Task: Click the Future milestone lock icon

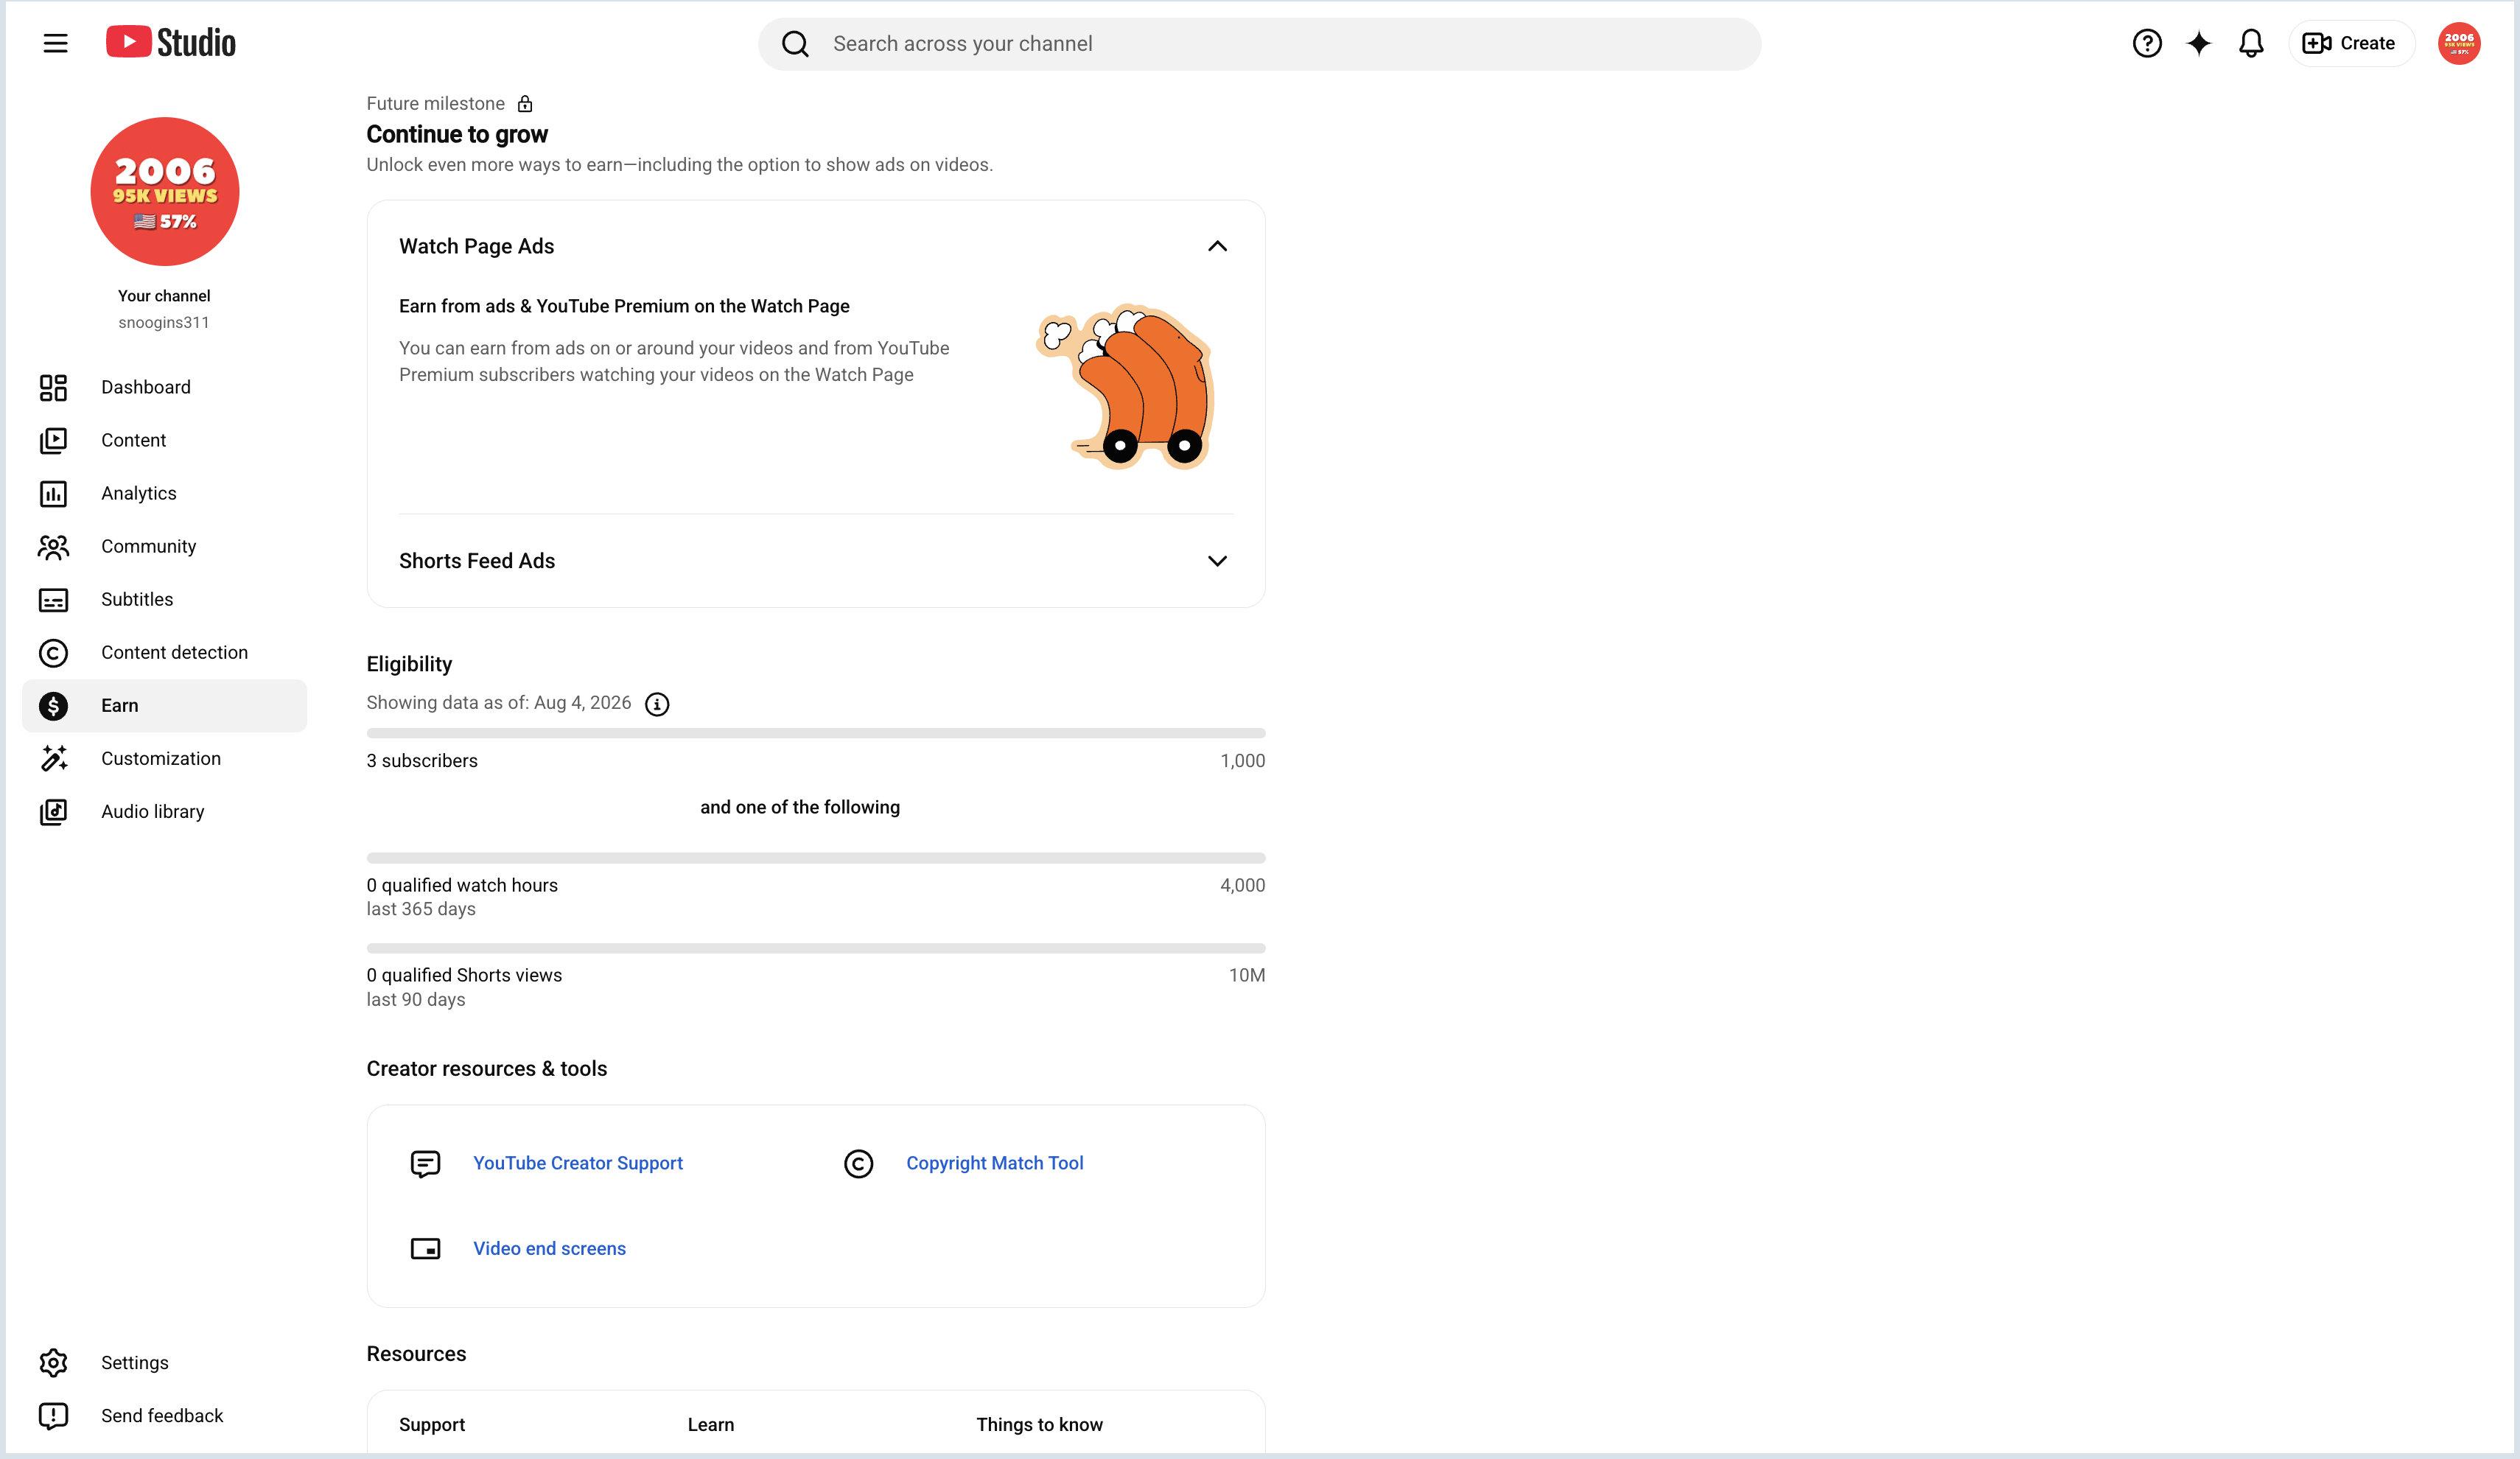Action: point(525,103)
